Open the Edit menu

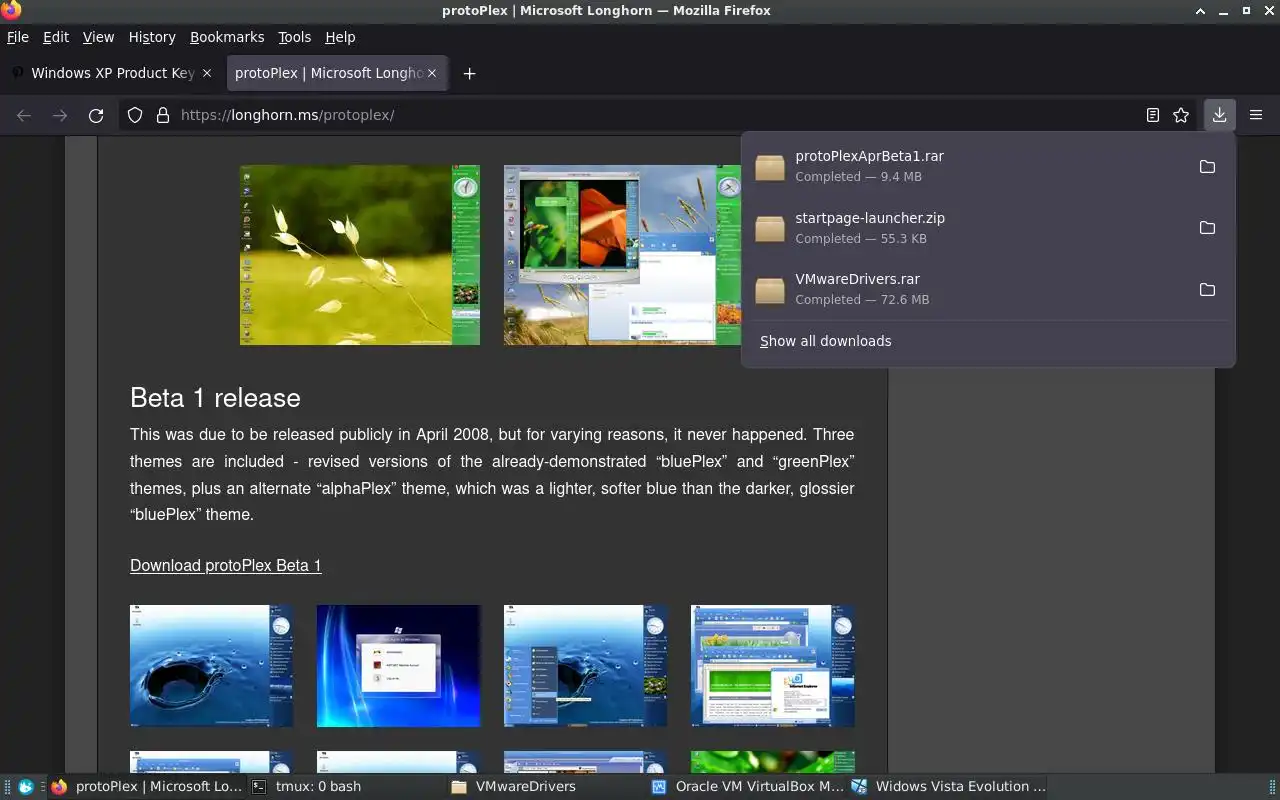pos(56,37)
